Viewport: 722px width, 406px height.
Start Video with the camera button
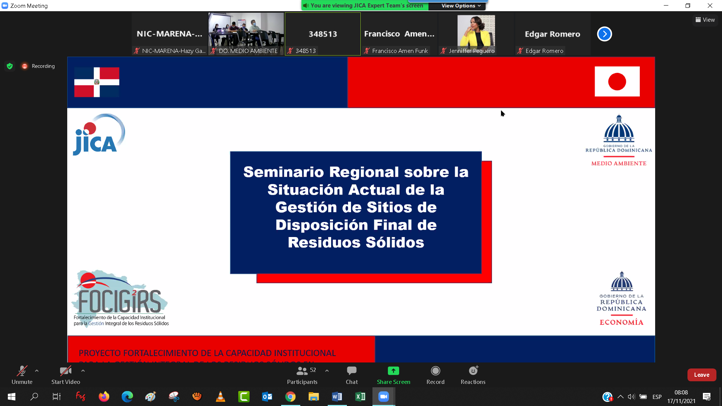click(x=65, y=375)
